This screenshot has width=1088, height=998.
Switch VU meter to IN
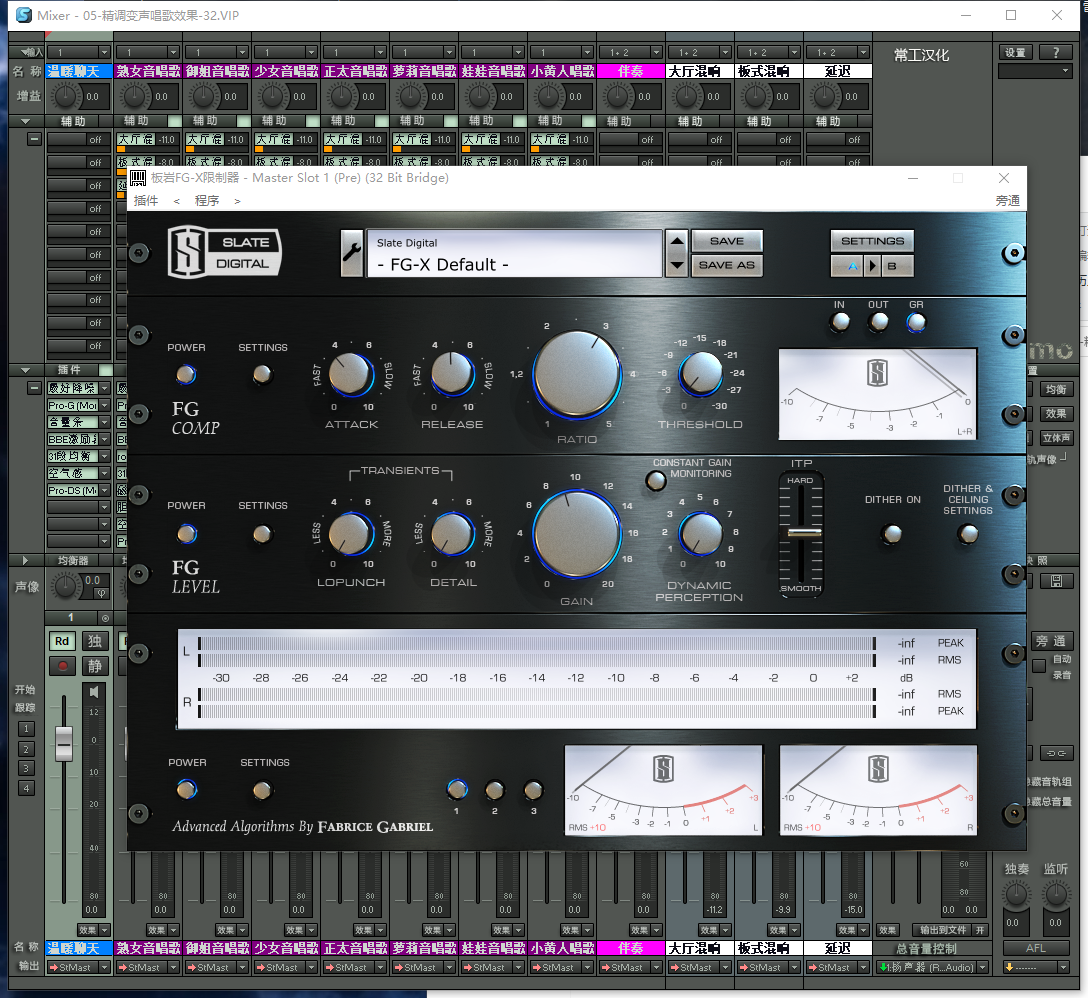[x=840, y=322]
